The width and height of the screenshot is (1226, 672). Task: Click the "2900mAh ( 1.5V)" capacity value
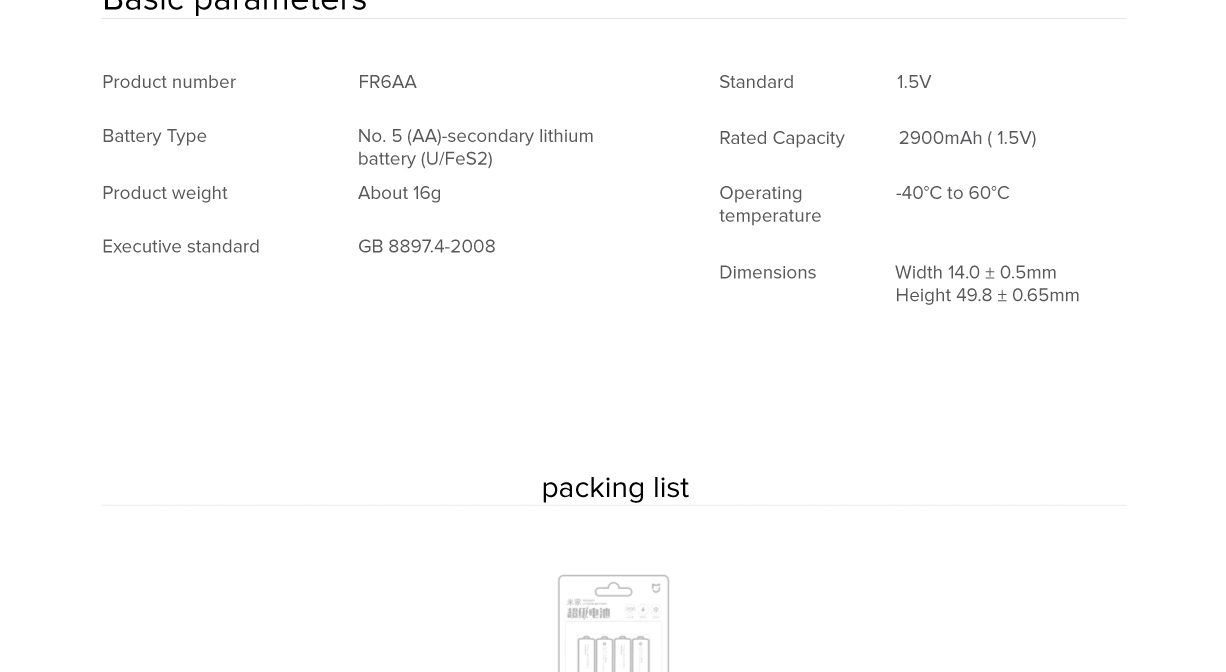point(967,138)
